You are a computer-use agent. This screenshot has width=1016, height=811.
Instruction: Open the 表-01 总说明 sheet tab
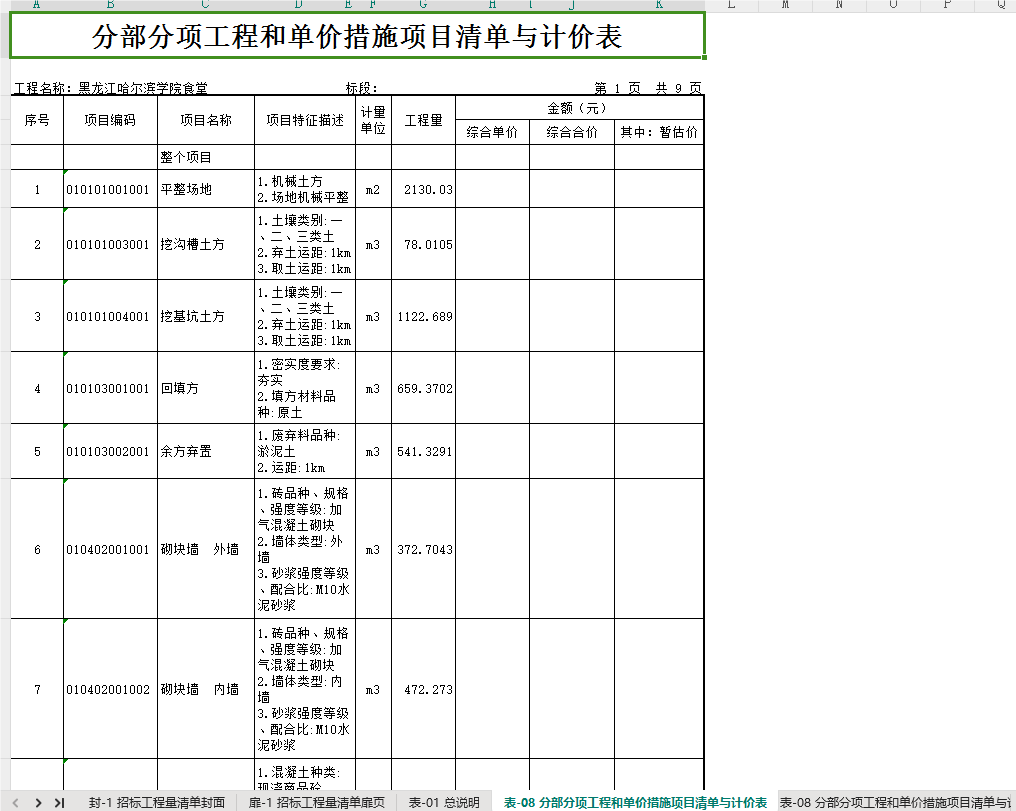[x=444, y=803]
